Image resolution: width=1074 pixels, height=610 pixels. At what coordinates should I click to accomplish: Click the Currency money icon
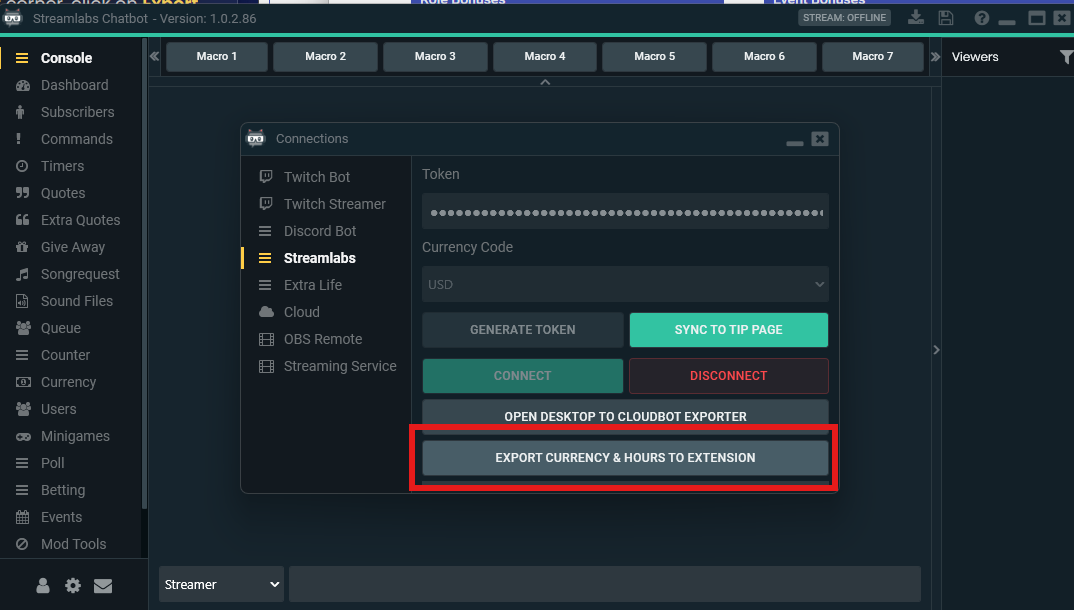[x=23, y=382]
